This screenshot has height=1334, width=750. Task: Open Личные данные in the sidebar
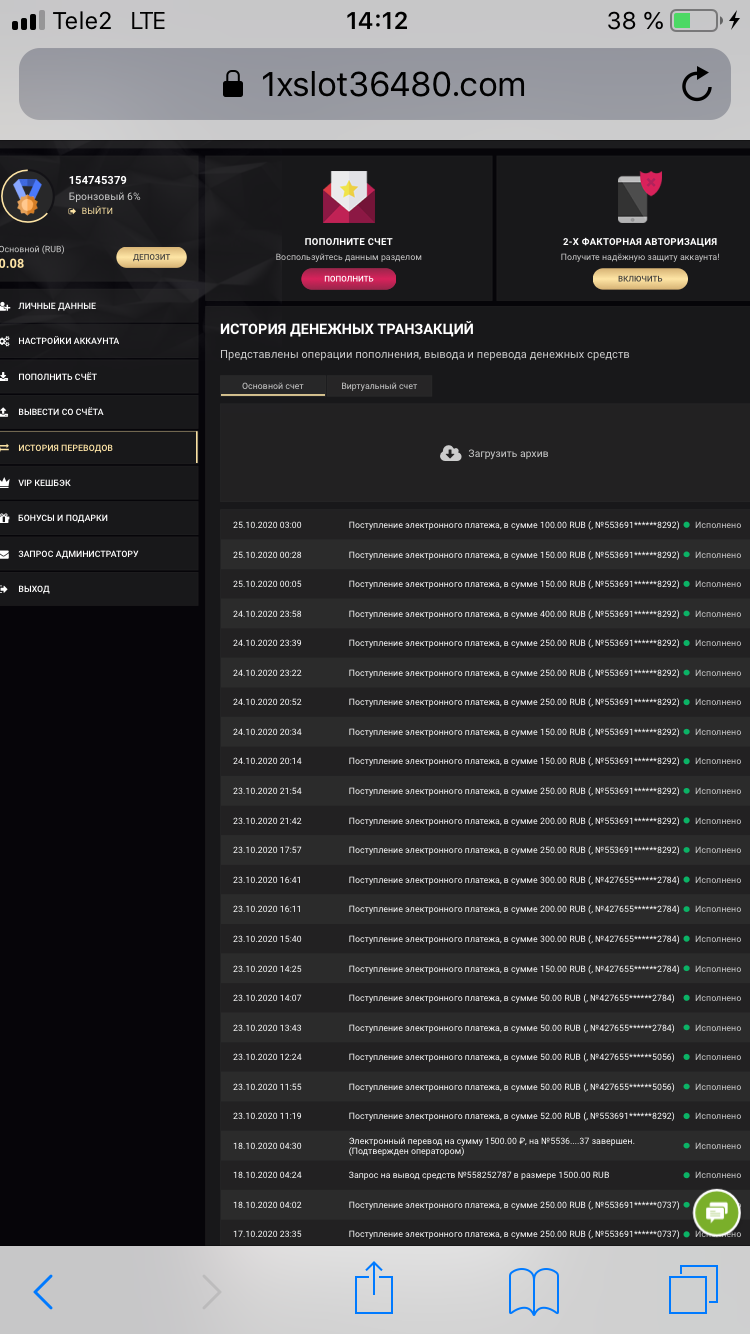[57, 306]
